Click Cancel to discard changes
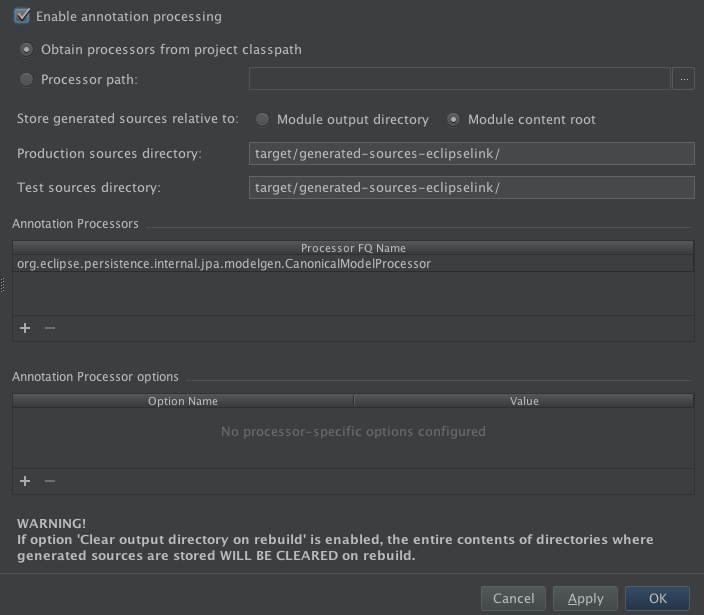The image size is (704, 615). tap(513, 598)
